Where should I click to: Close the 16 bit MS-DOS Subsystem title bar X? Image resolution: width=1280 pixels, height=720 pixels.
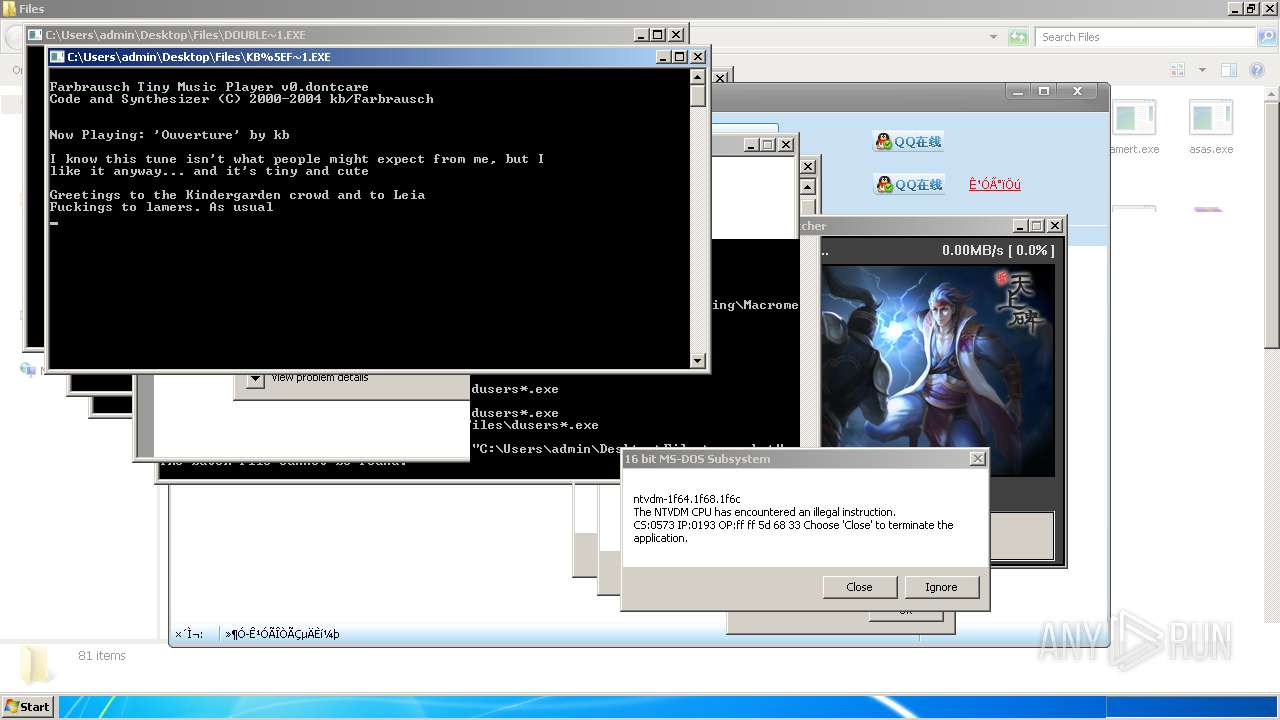(977, 459)
